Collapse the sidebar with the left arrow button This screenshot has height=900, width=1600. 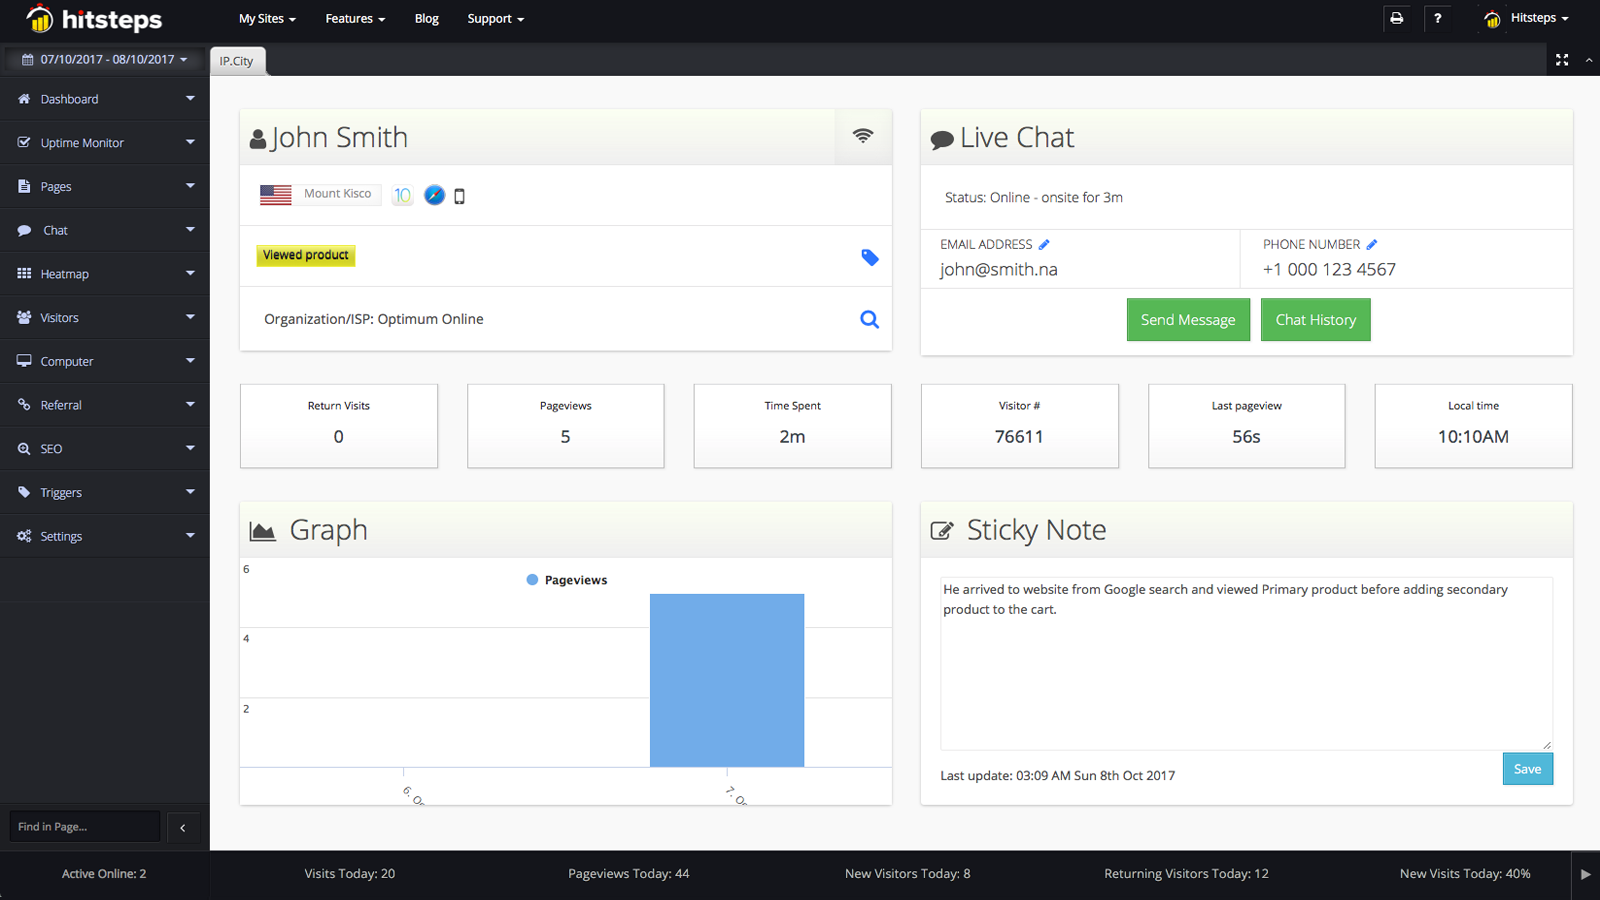click(183, 827)
